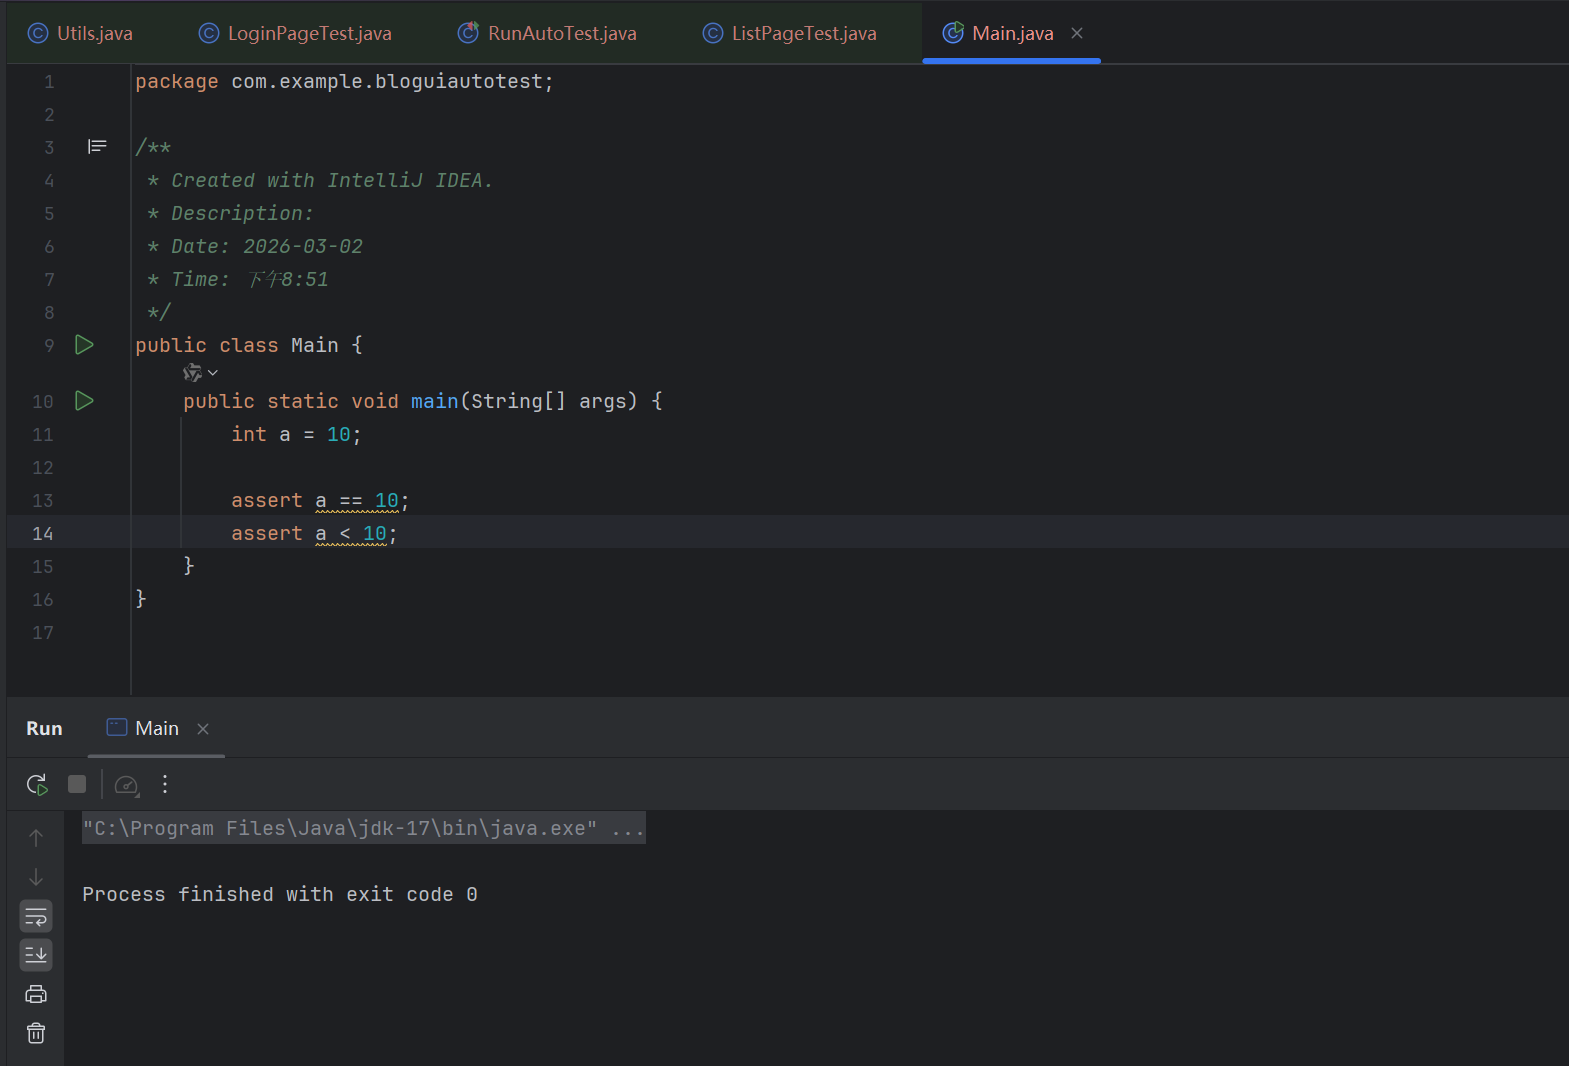Activate the Main.java editor tab
1569x1066 pixels.
coord(1012,33)
